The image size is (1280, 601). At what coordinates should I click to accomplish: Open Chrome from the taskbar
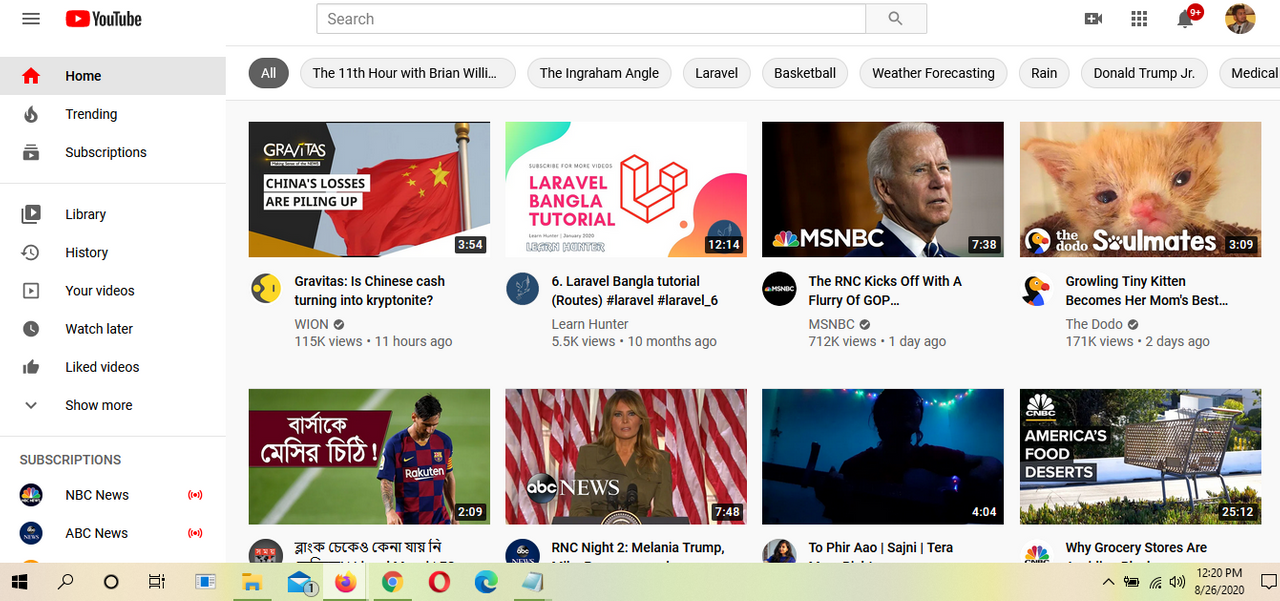tap(392, 581)
